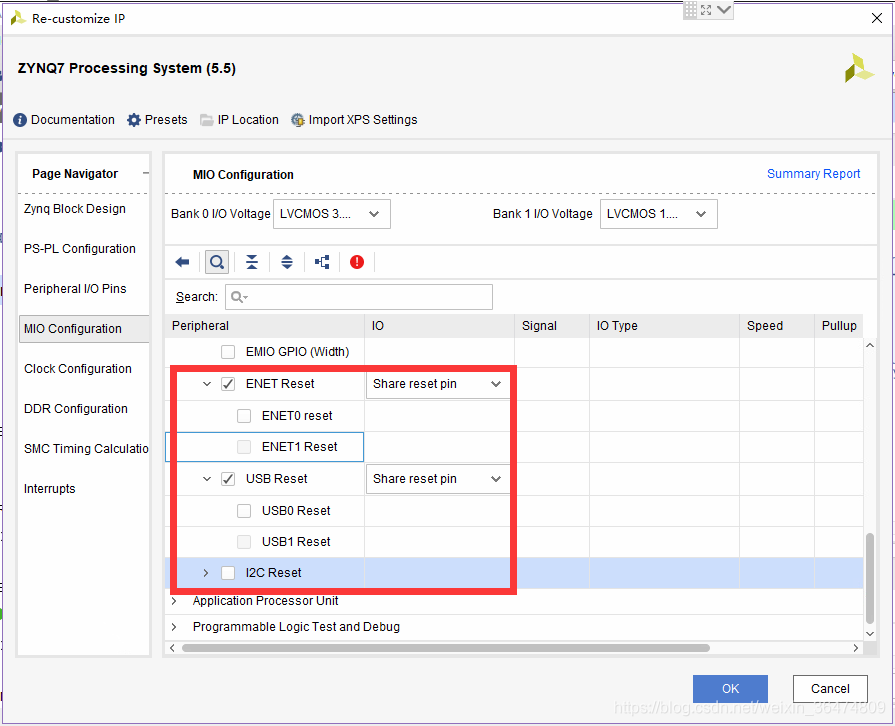Screen dimensions: 895x726
Task: Open the Clock Configuration page
Action: coord(78,369)
